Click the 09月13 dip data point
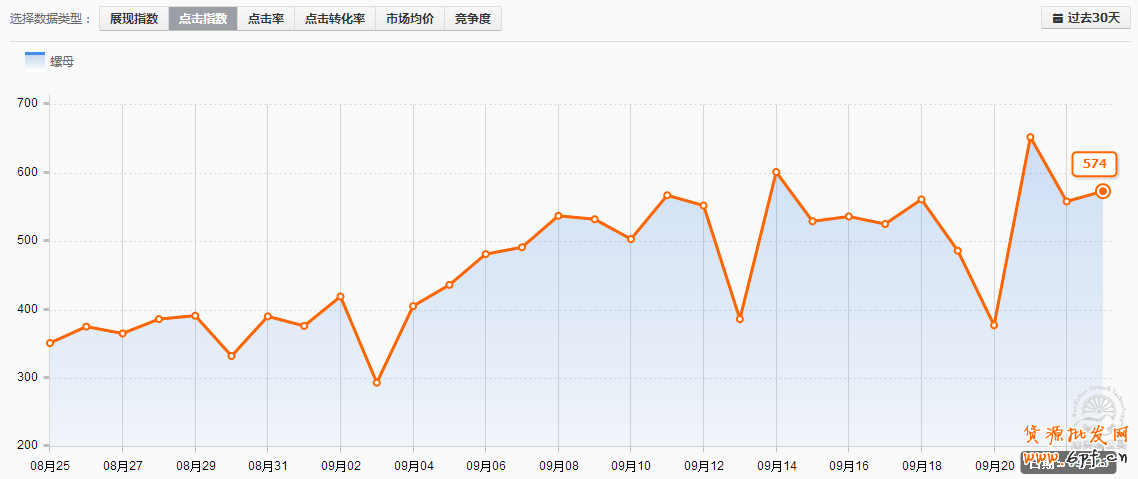This screenshot has width=1138, height=479. point(740,319)
